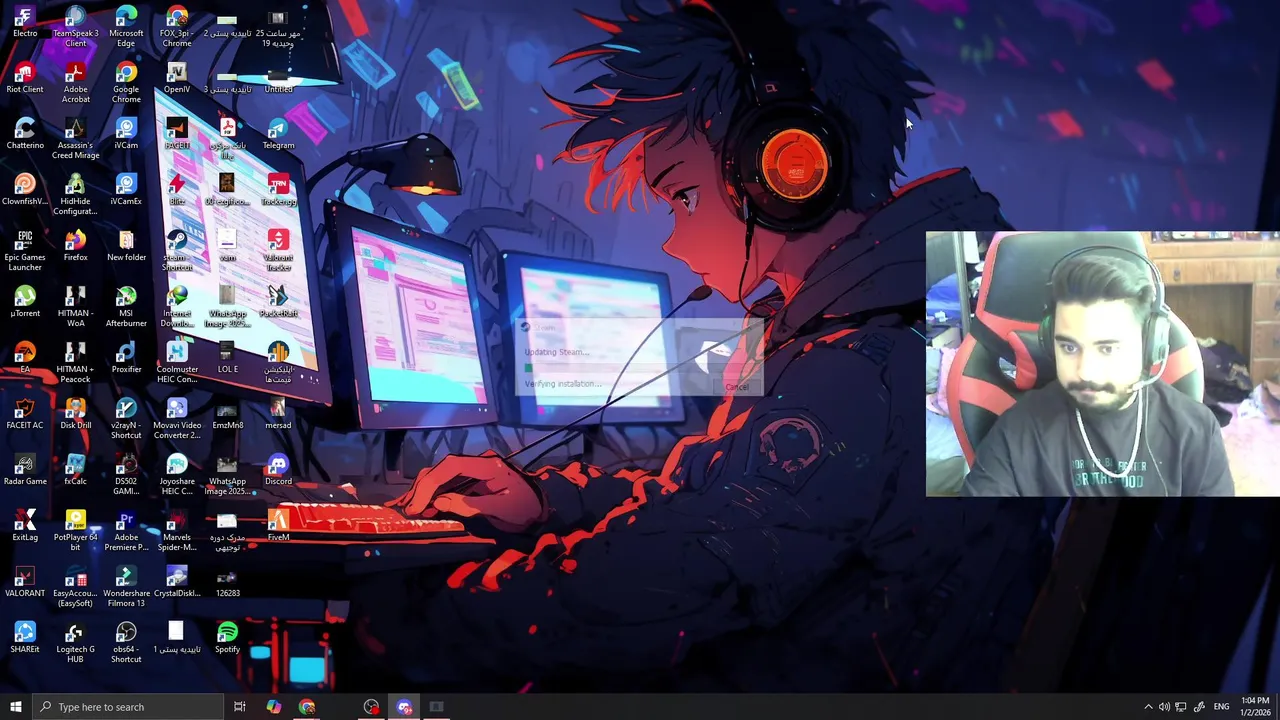1280x720 pixels.
Task: Launch the Discord desktop shortcut
Action: [x=278, y=470]
